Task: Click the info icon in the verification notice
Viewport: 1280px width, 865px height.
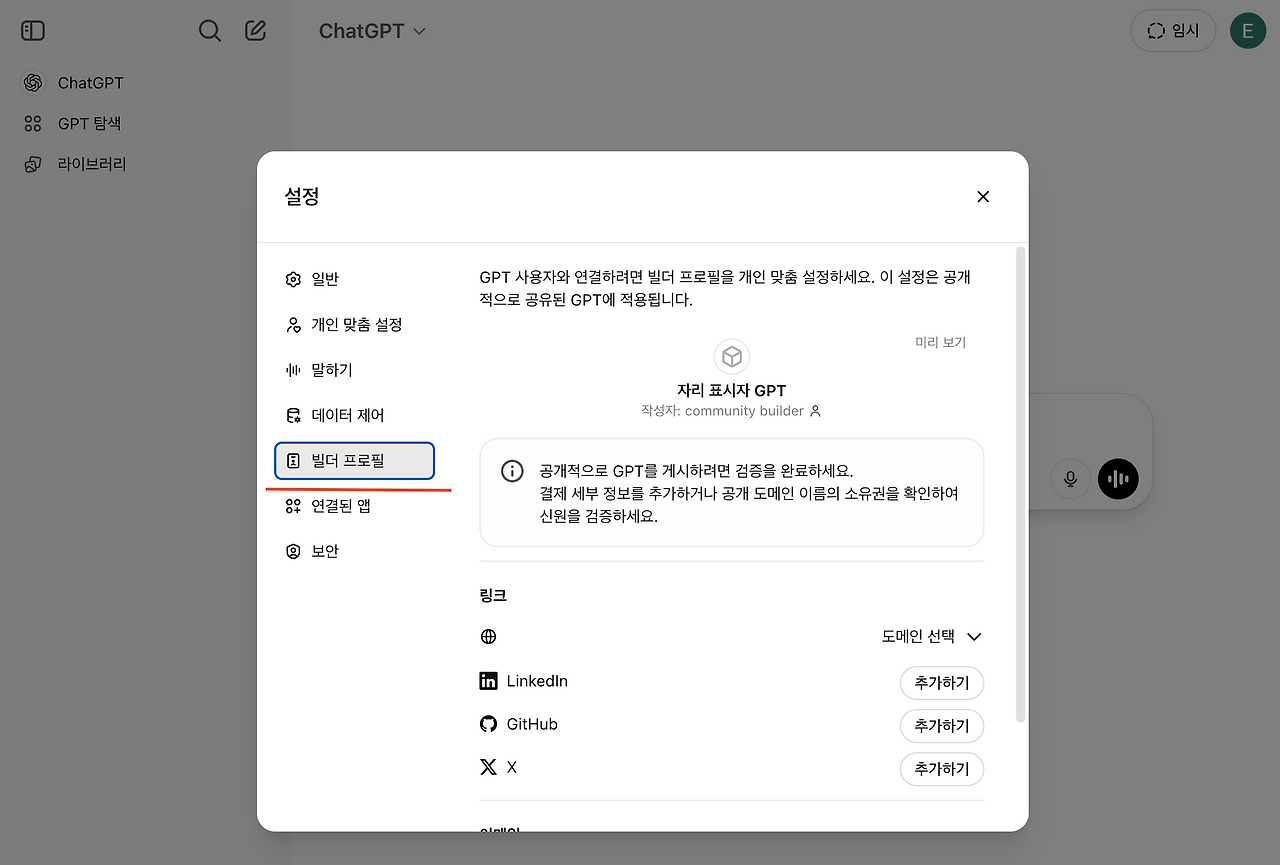Action: coord(511,471)
